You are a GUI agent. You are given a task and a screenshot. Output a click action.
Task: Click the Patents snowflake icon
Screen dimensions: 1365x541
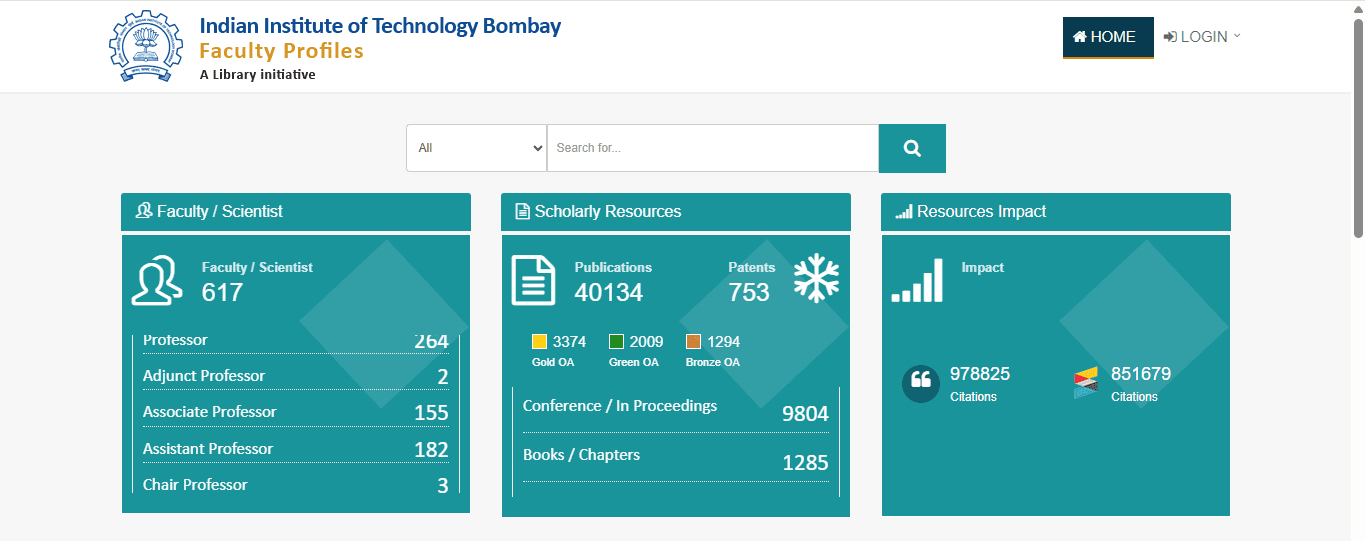[816, 279]
